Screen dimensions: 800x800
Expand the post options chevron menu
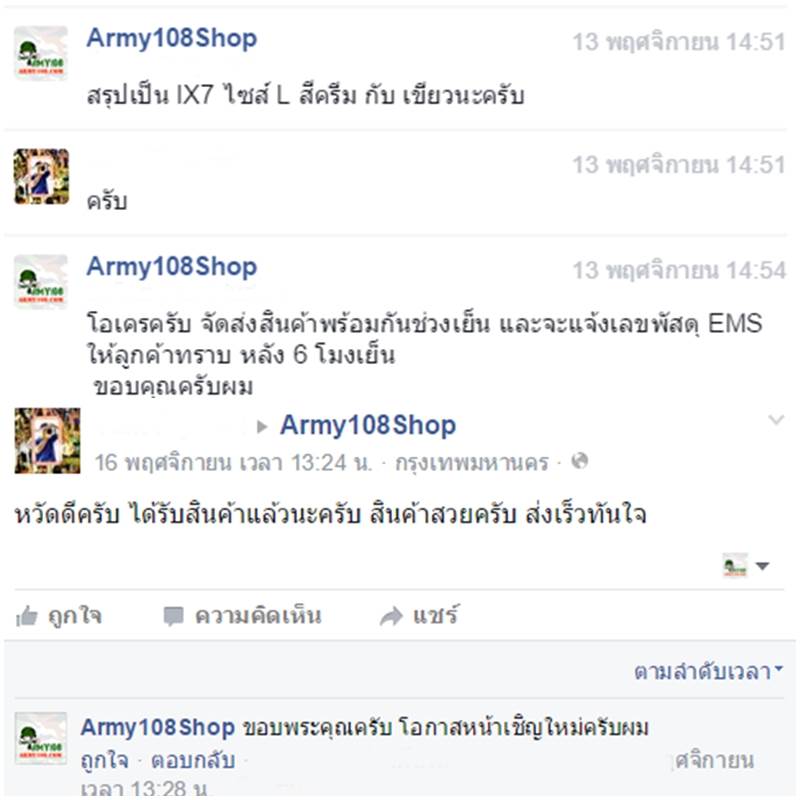click(776, 420)
